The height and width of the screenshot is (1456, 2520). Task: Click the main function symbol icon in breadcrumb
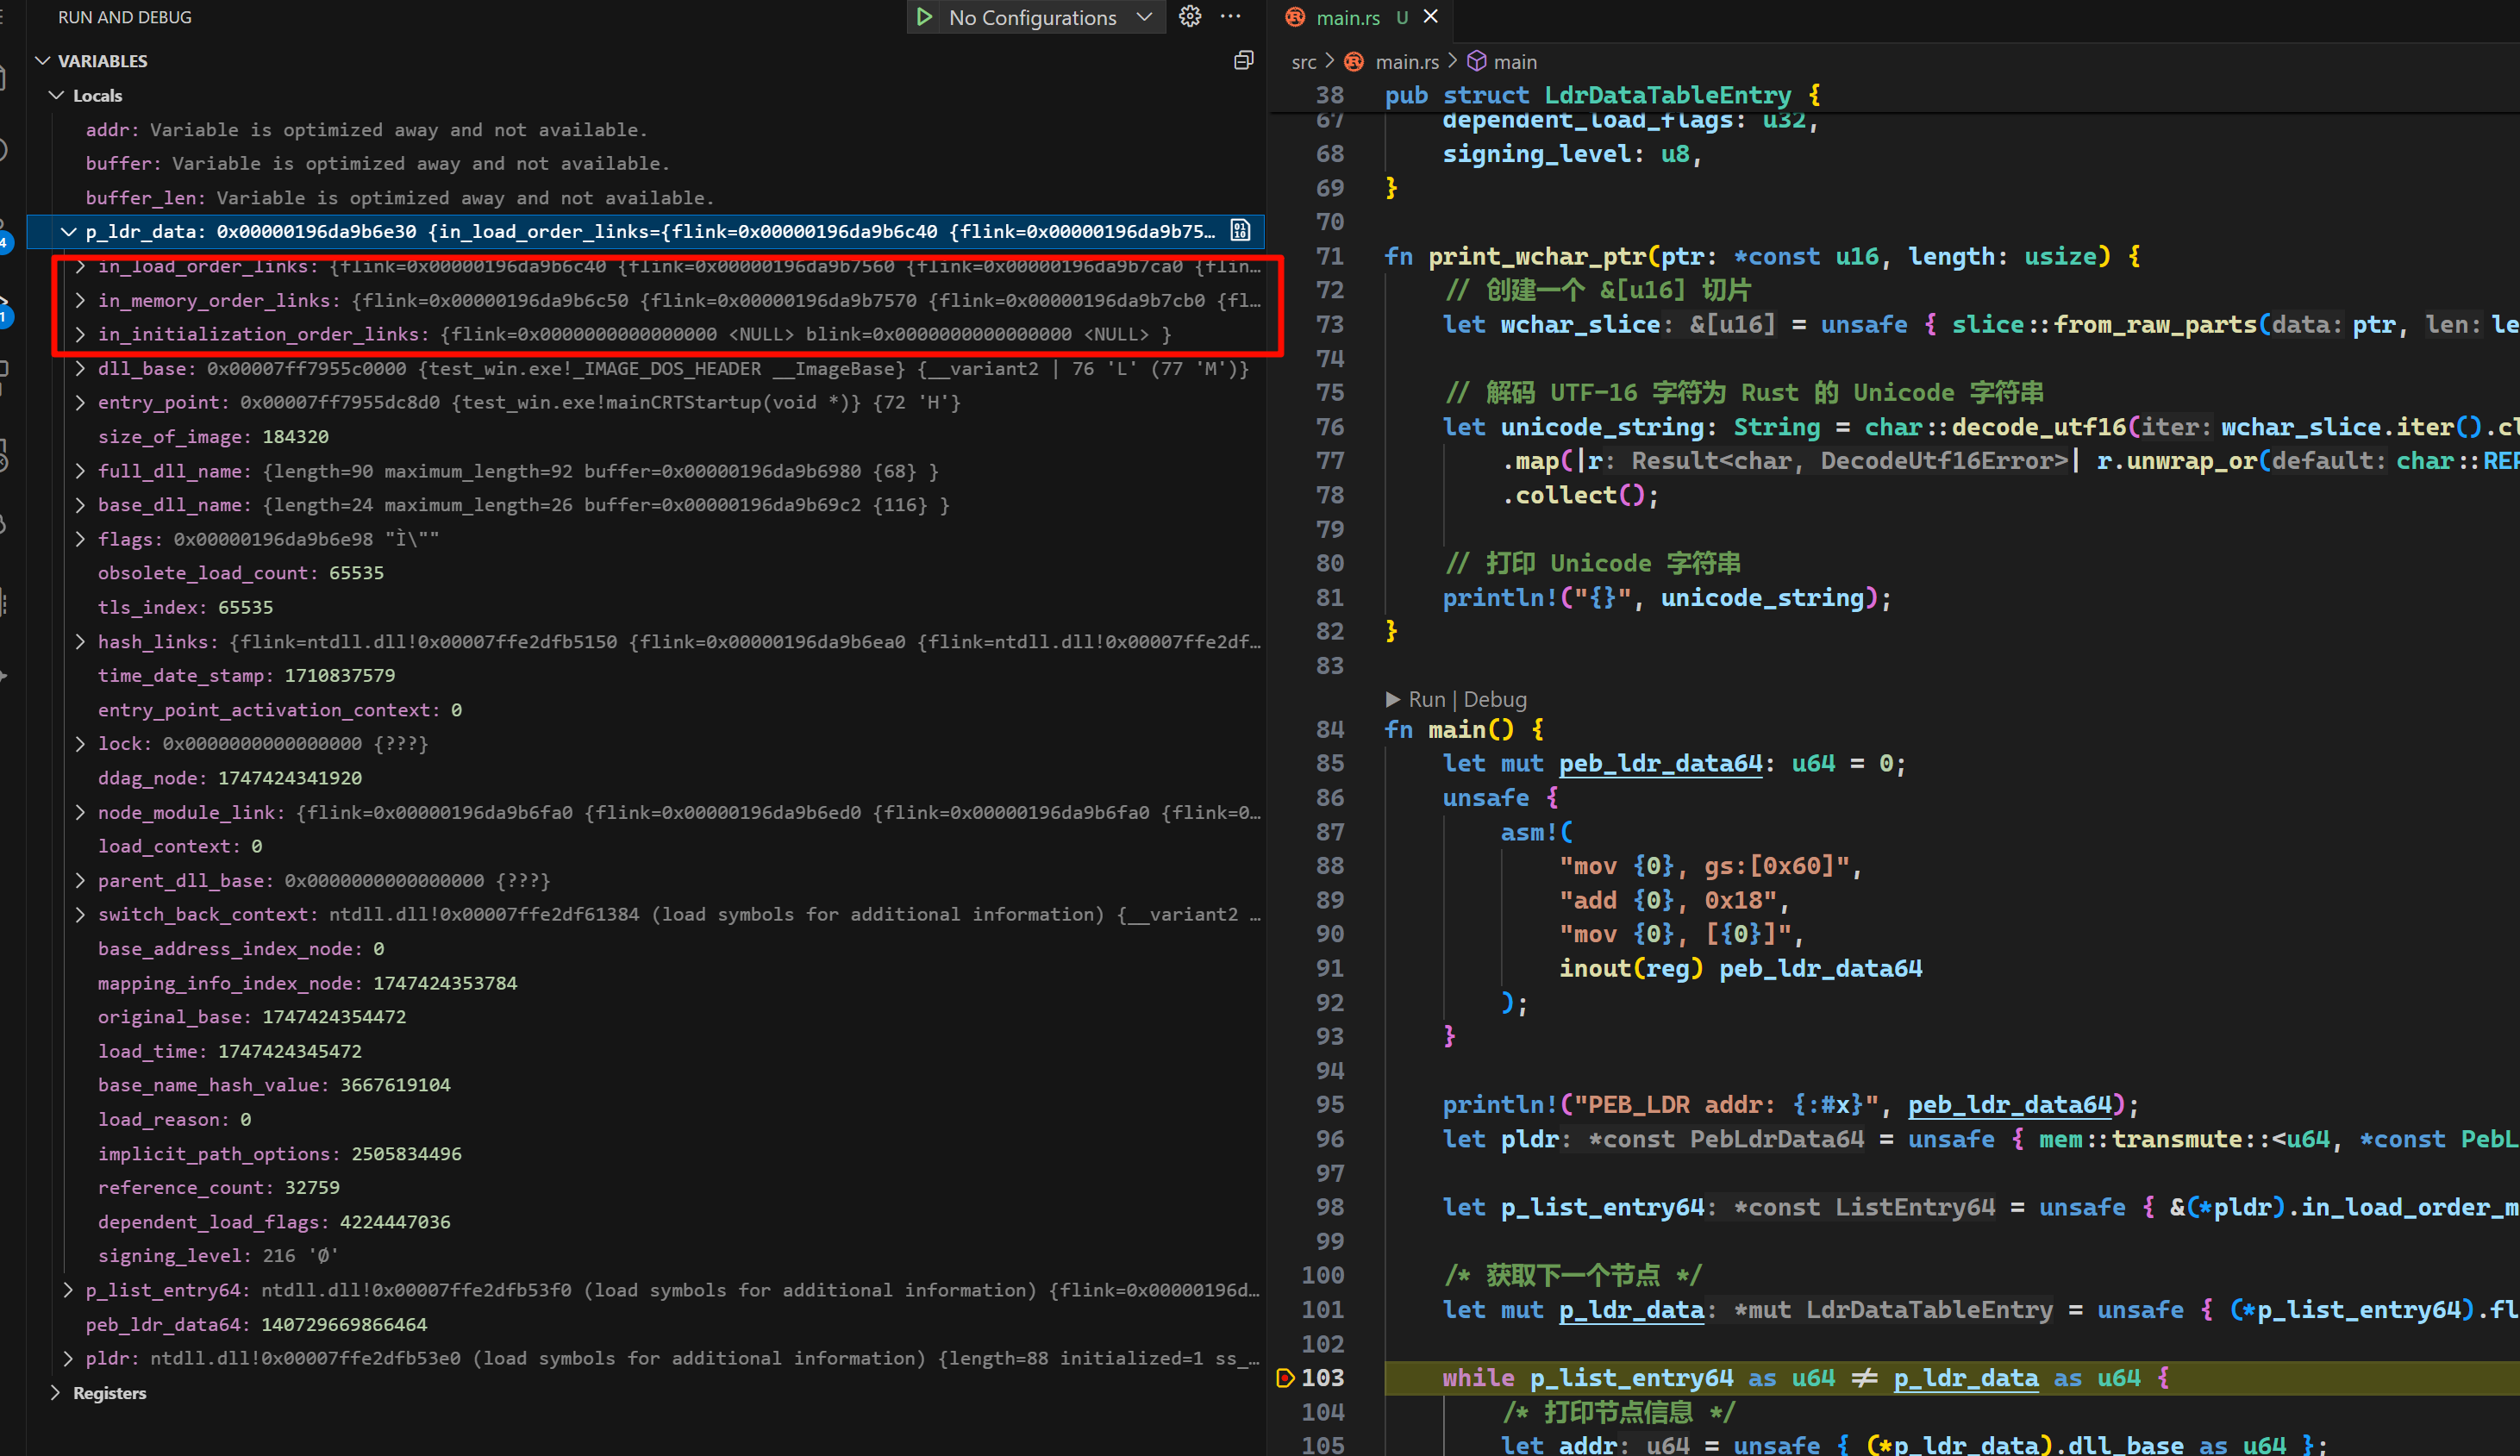[x=1476, y=62]
